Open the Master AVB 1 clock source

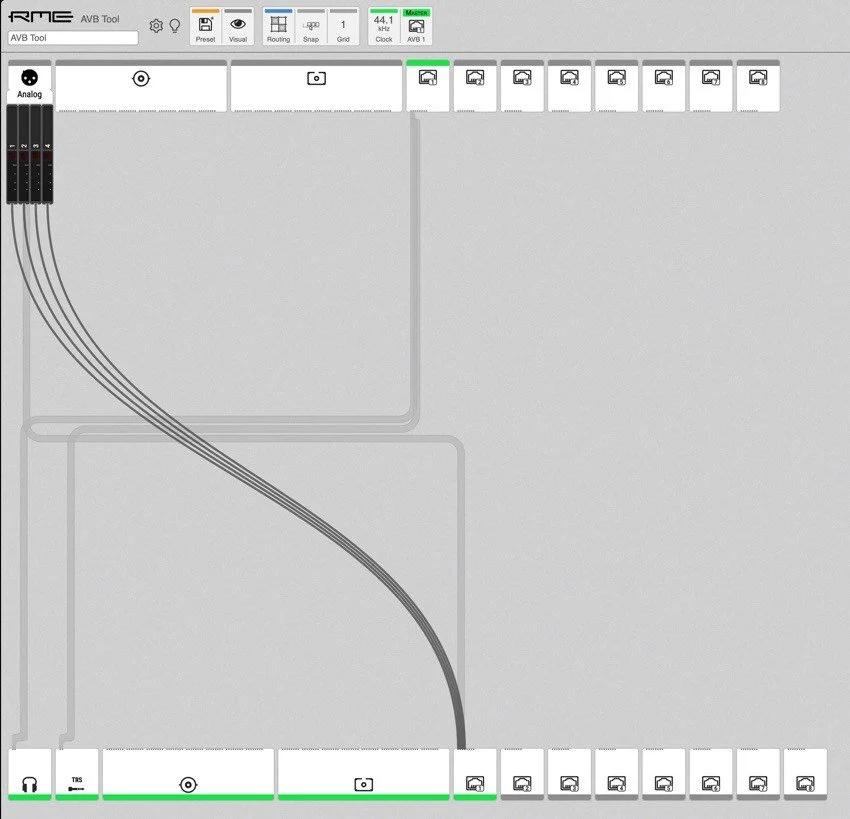(416, 27)
